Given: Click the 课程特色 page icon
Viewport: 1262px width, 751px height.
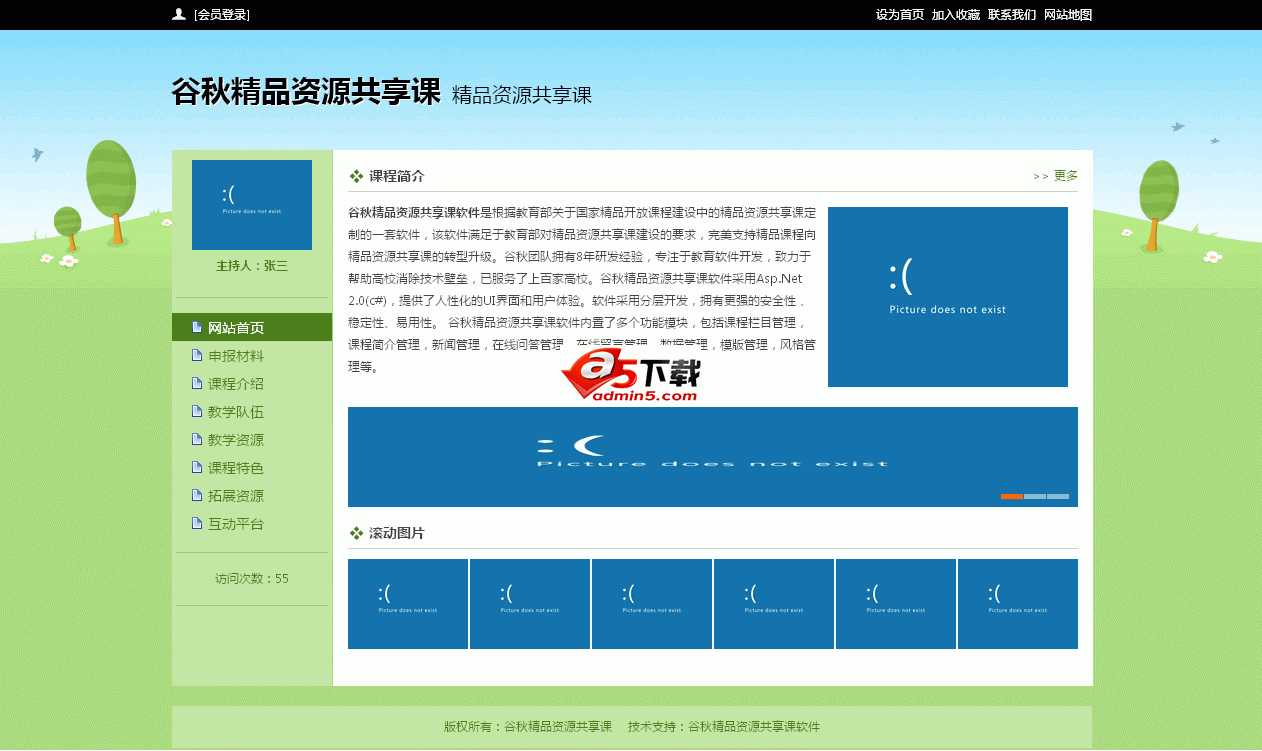Looking at the screenshot, I should [x=196, y=467].
